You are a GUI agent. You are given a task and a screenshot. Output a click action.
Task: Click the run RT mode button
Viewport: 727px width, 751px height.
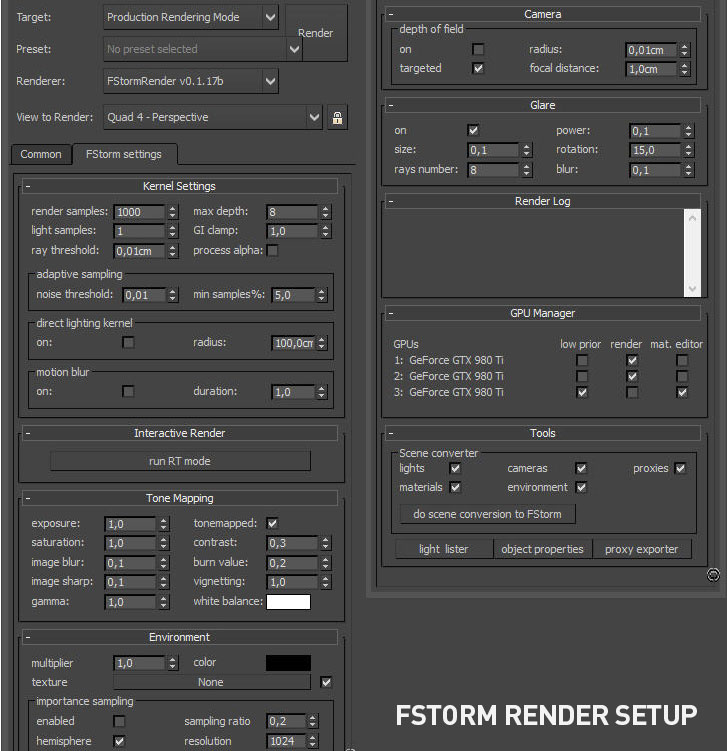(181, 461)
